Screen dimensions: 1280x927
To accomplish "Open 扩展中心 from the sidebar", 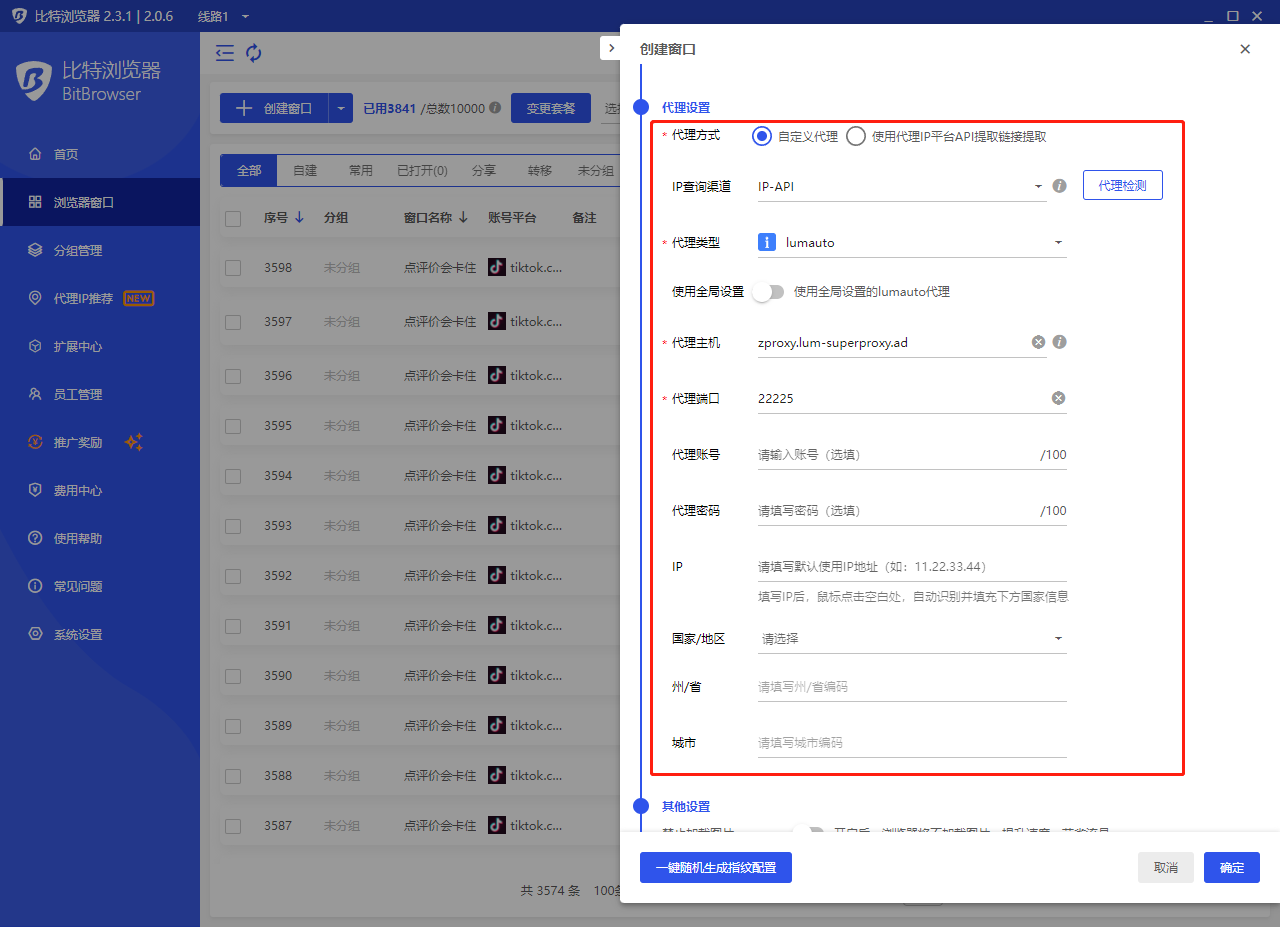I will click(x=78, y=346).
